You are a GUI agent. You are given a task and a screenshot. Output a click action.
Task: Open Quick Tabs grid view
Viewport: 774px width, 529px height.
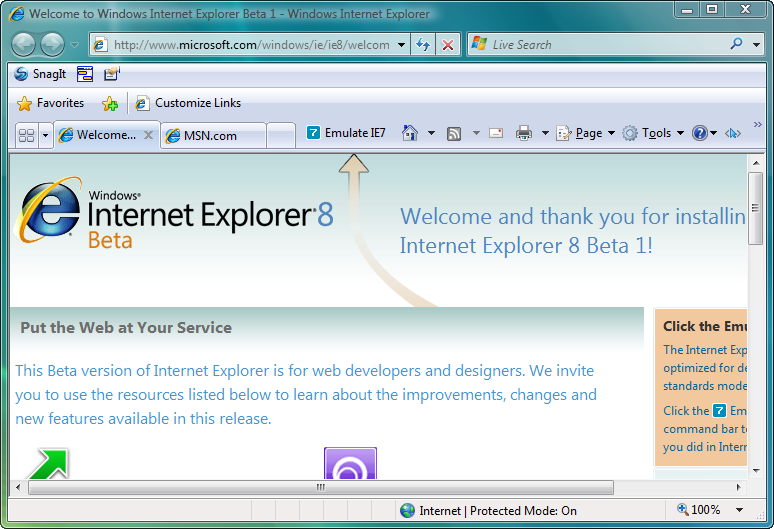(x=27, y=135)
